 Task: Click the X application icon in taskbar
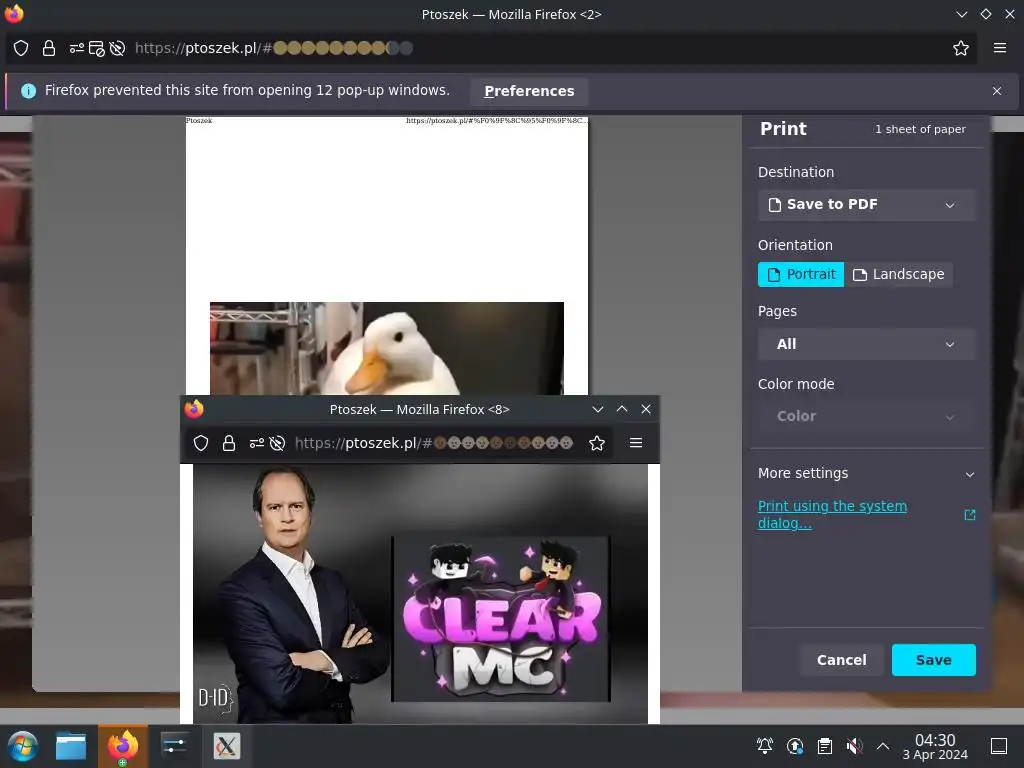point(227,746)
